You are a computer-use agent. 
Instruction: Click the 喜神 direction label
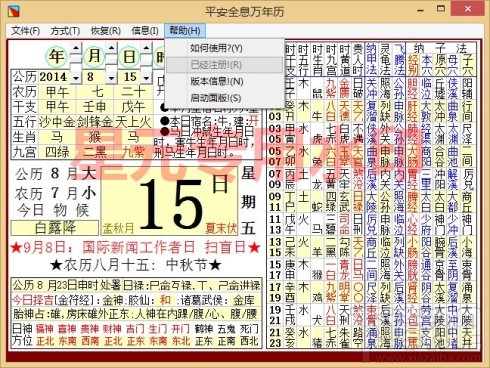pos(67,329)
